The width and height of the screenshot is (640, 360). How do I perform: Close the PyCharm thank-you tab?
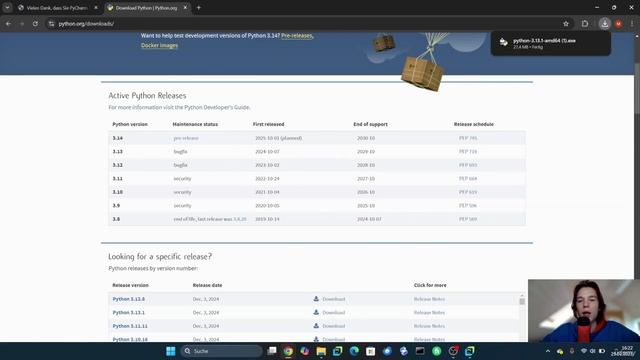pos(96,7)
